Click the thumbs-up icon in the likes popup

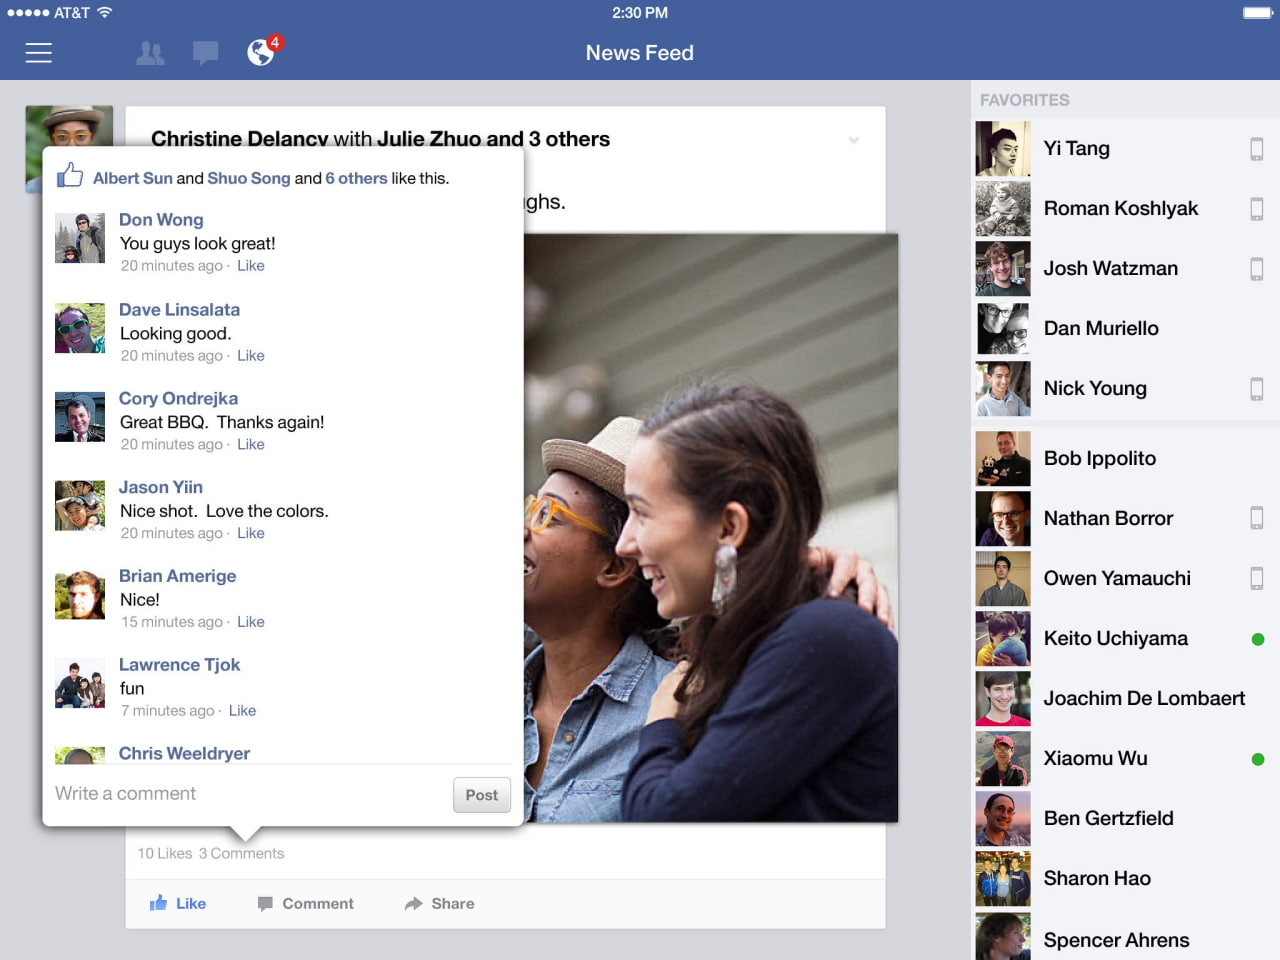[69, 174]
